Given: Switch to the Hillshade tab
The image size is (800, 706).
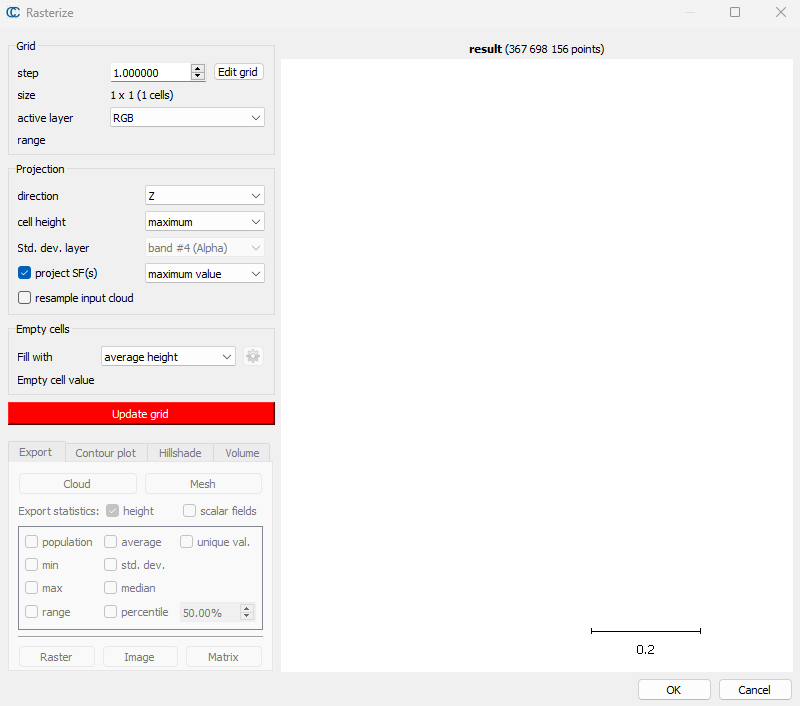Looking at the screenshot, I should 180,453.
